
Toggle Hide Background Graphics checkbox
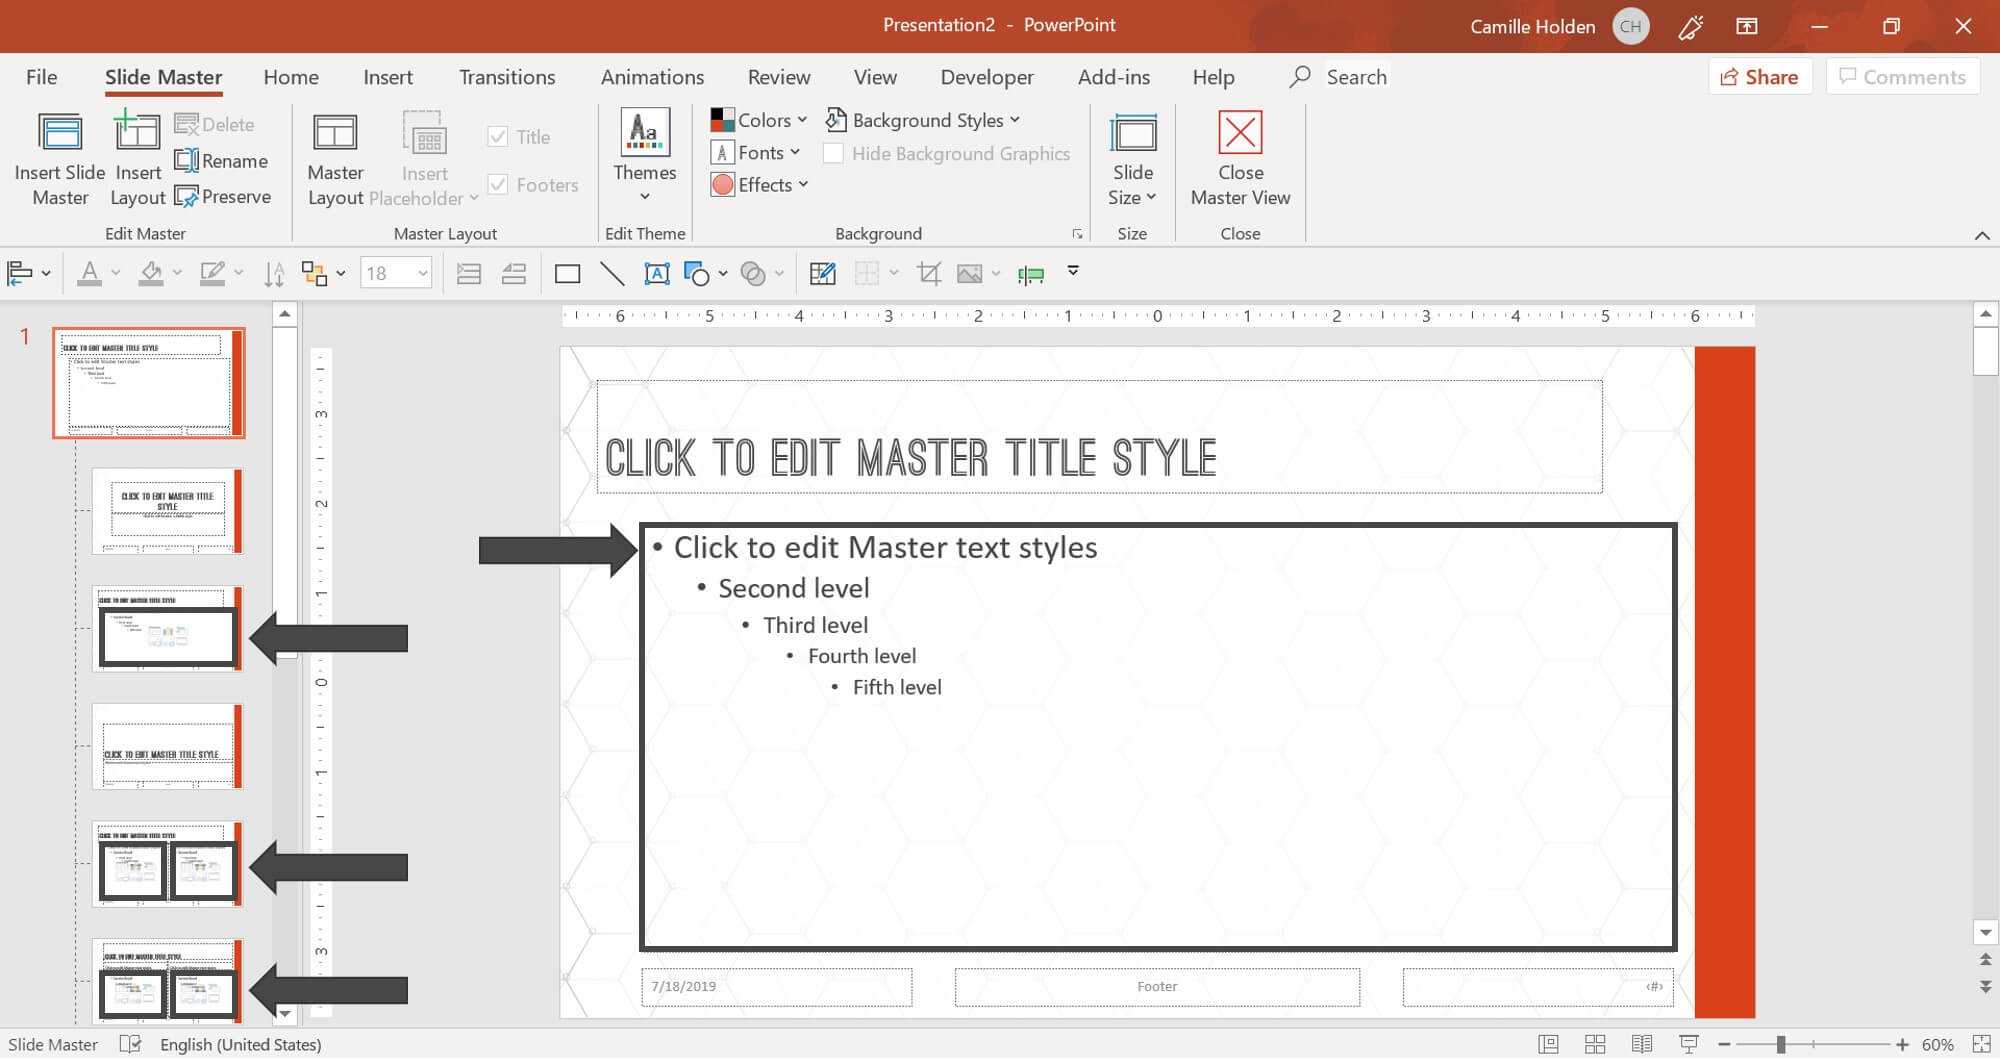(x=832, y=153)
